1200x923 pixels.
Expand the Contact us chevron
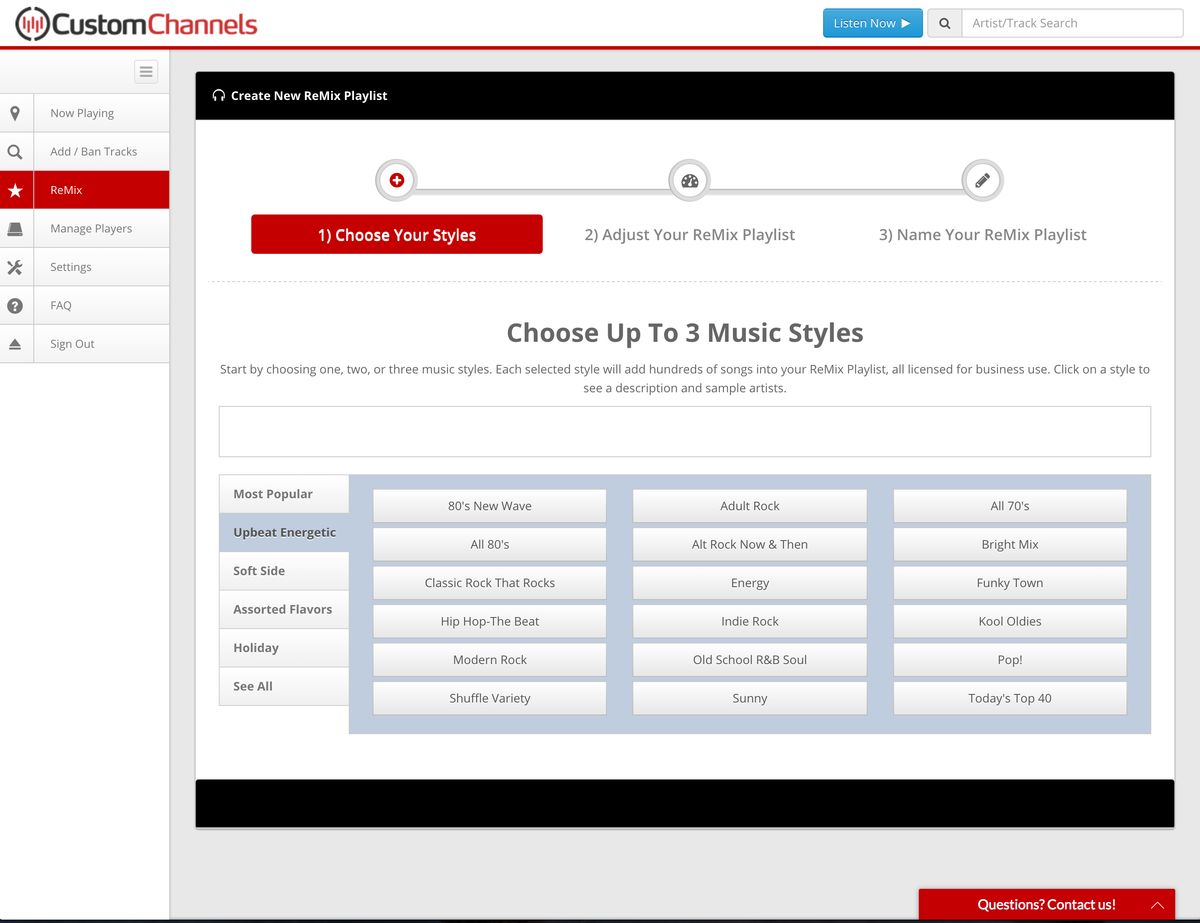click(x=1157, y=904)
